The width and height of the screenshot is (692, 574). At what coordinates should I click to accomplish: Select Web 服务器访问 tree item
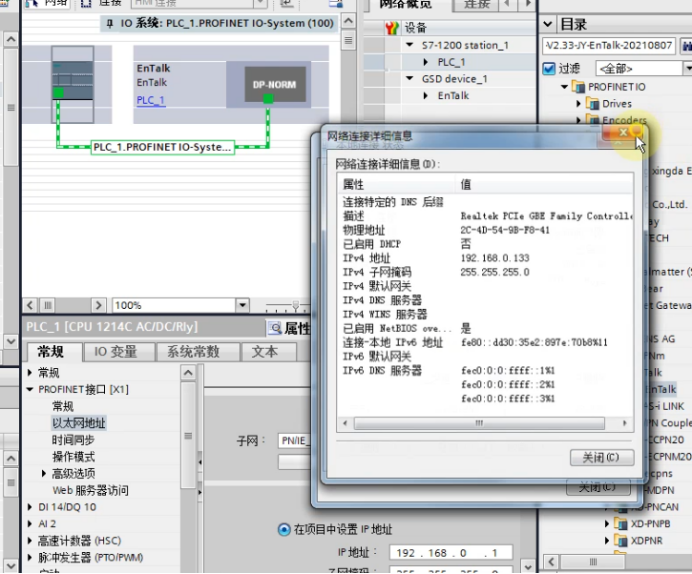coord(90,490)
